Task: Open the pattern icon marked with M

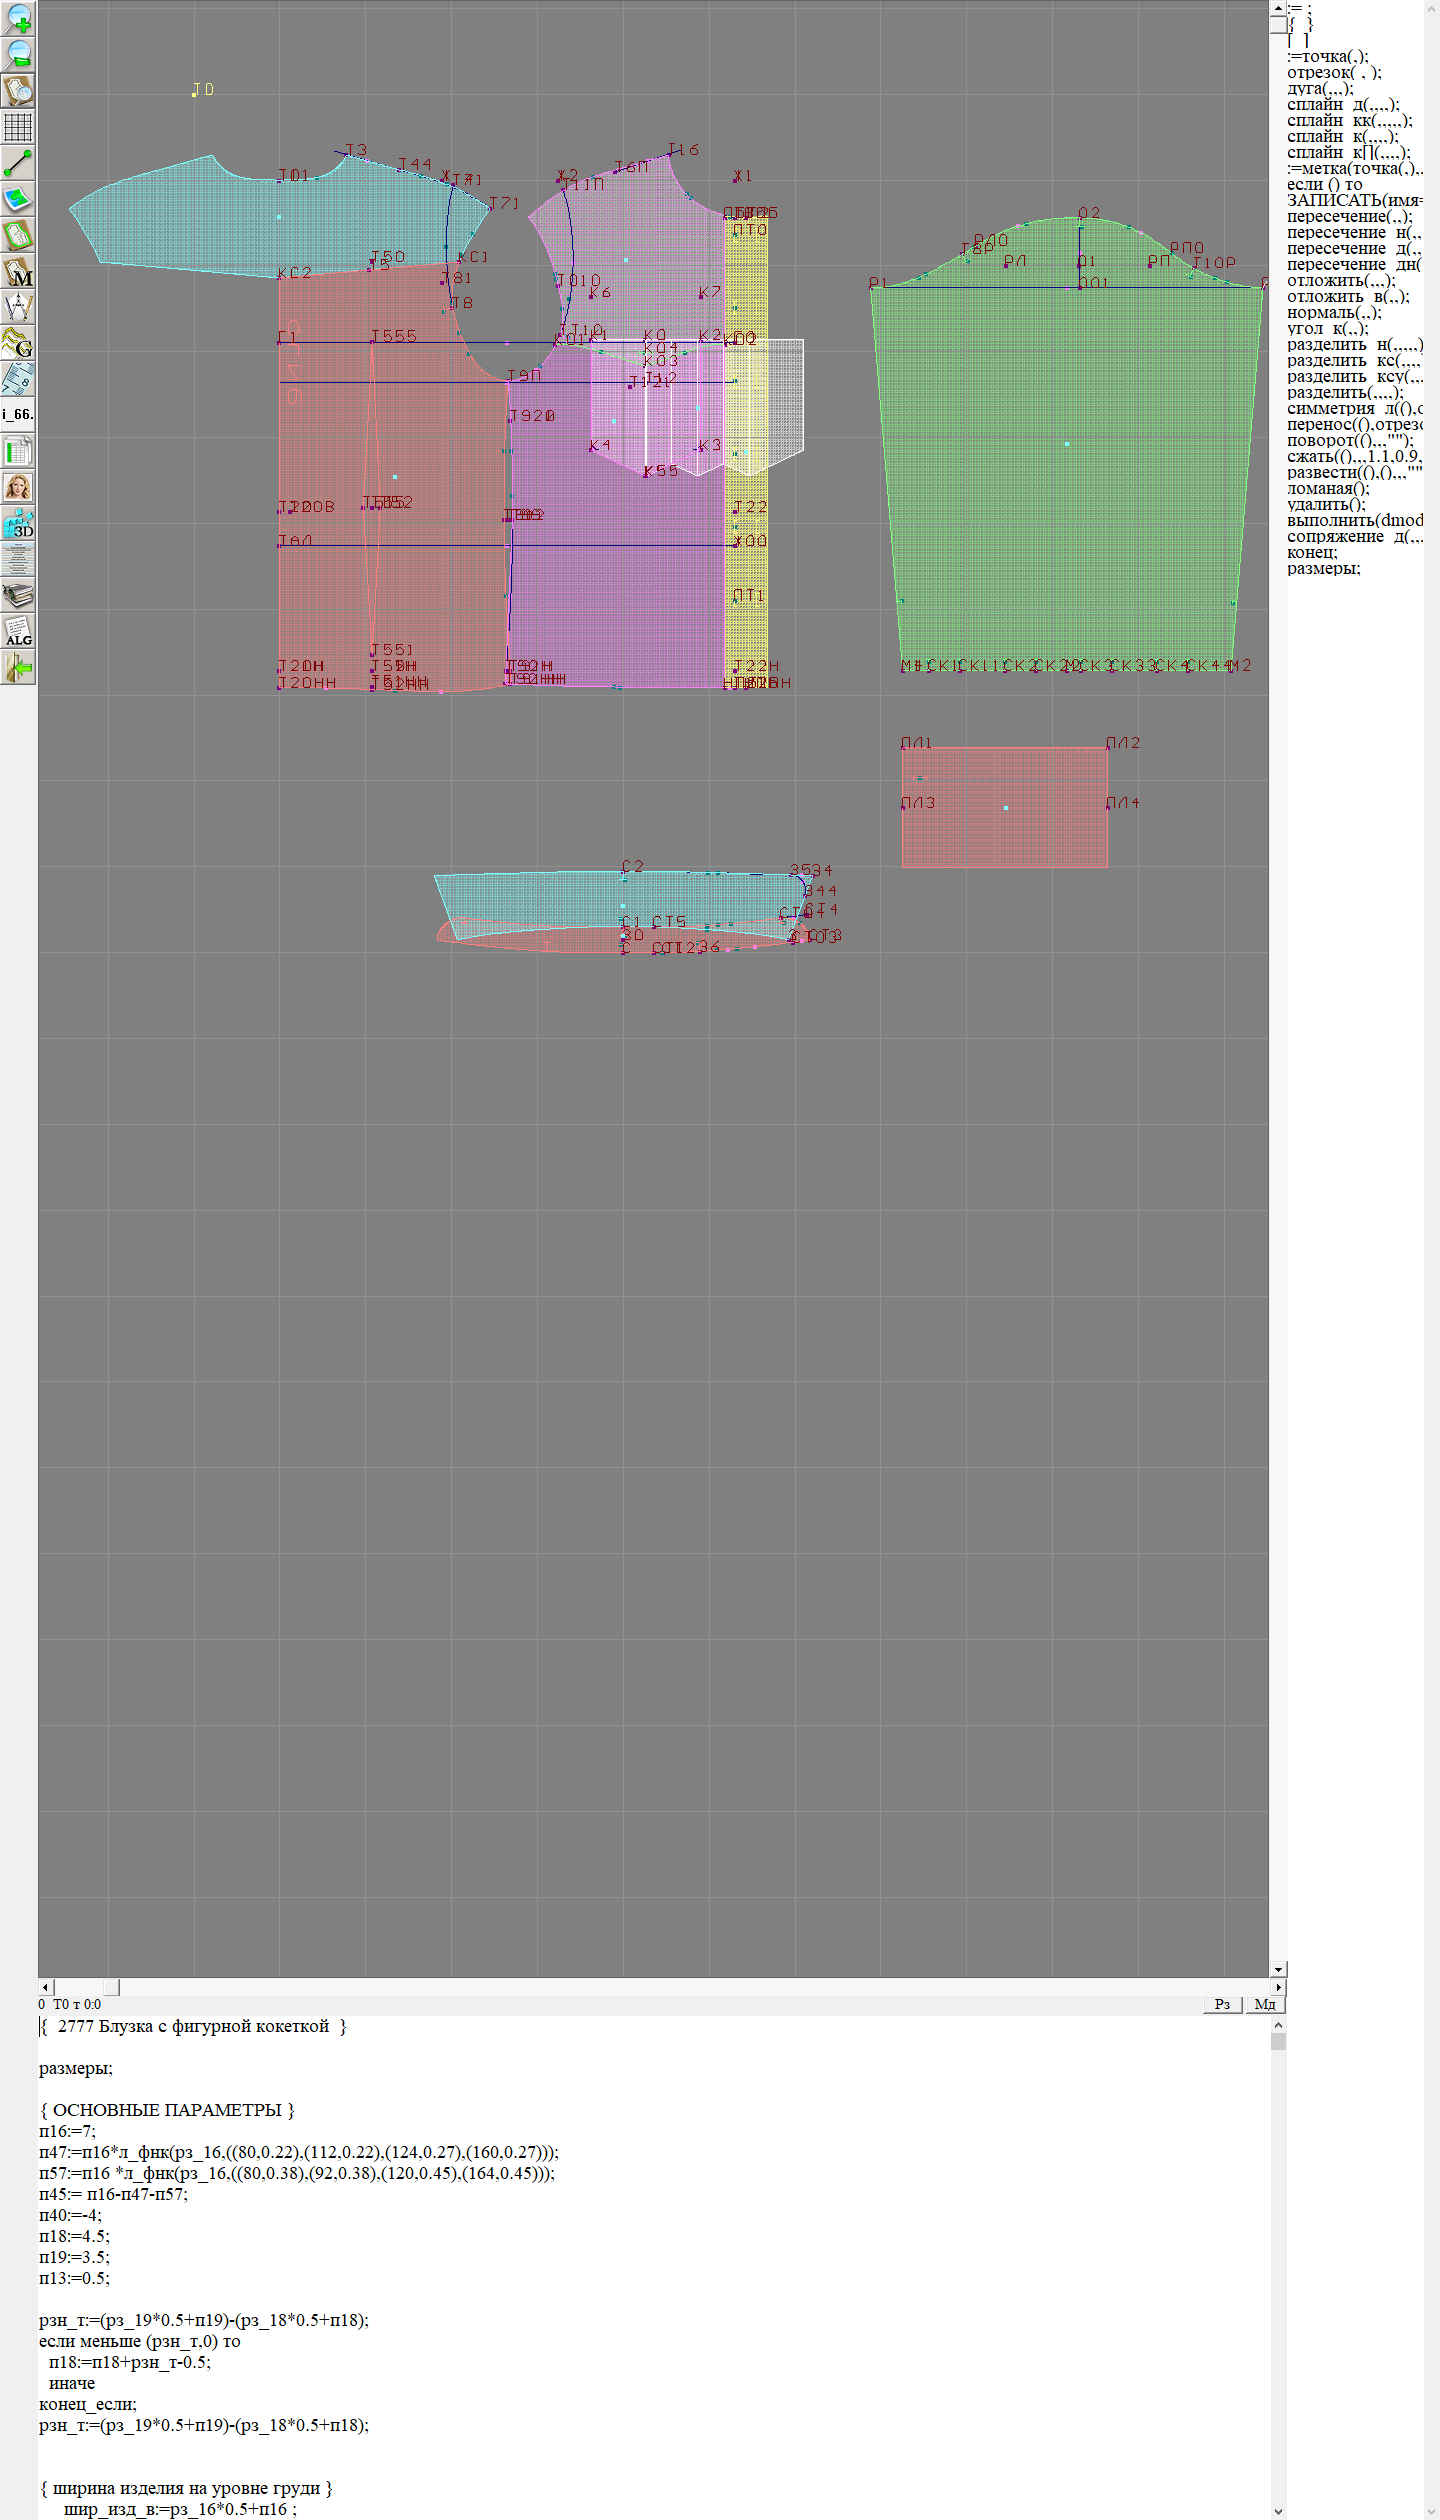Action: [18, 272]
